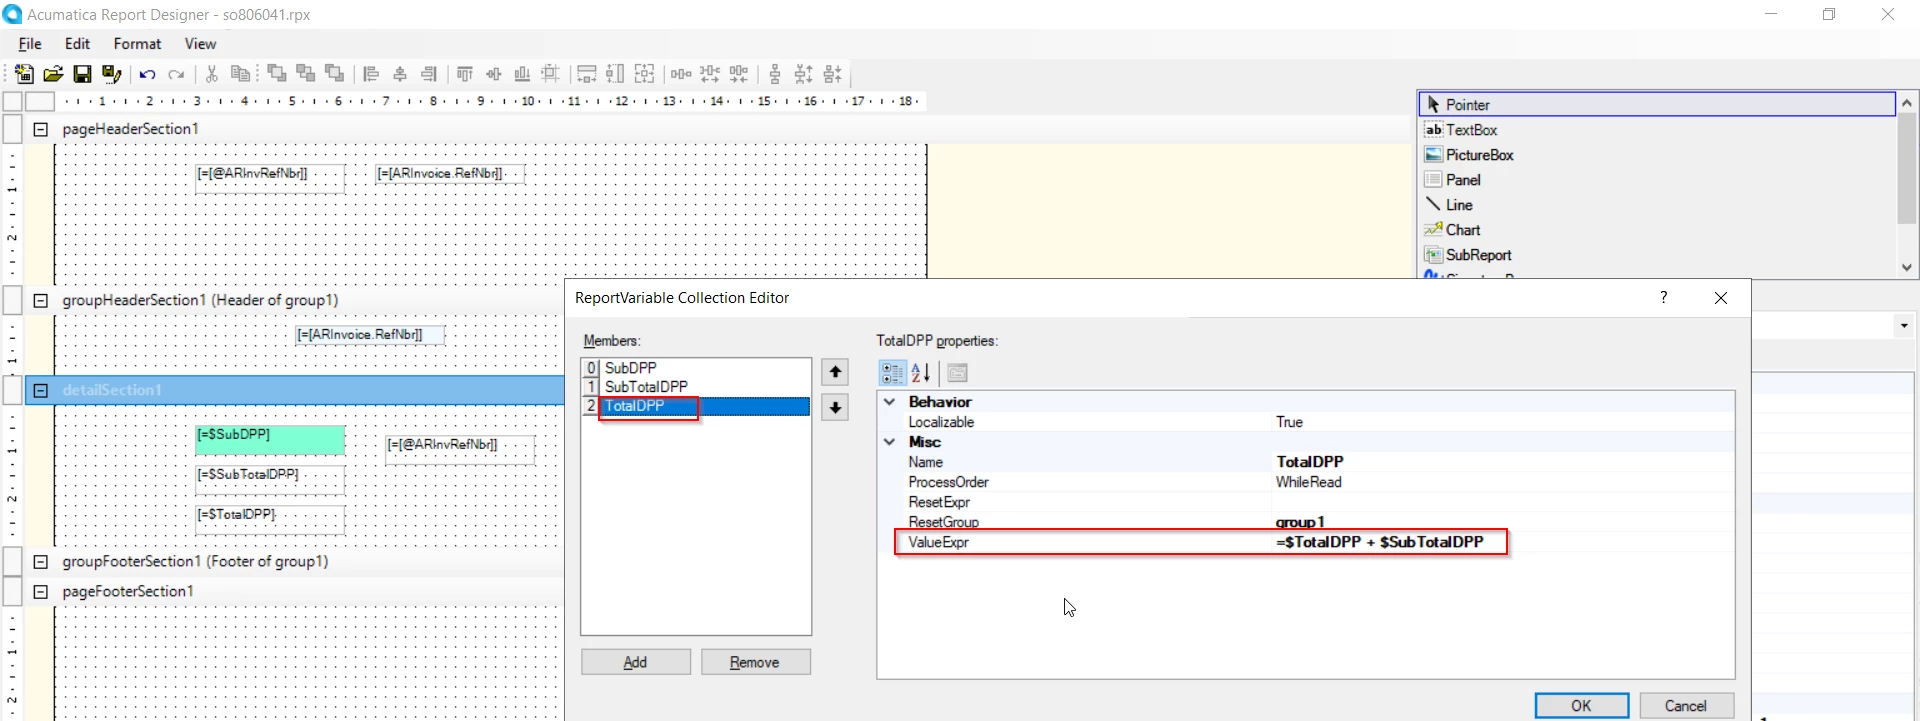
Task: Open dropdown at right of properties panel
Action: pos(1904,326)
